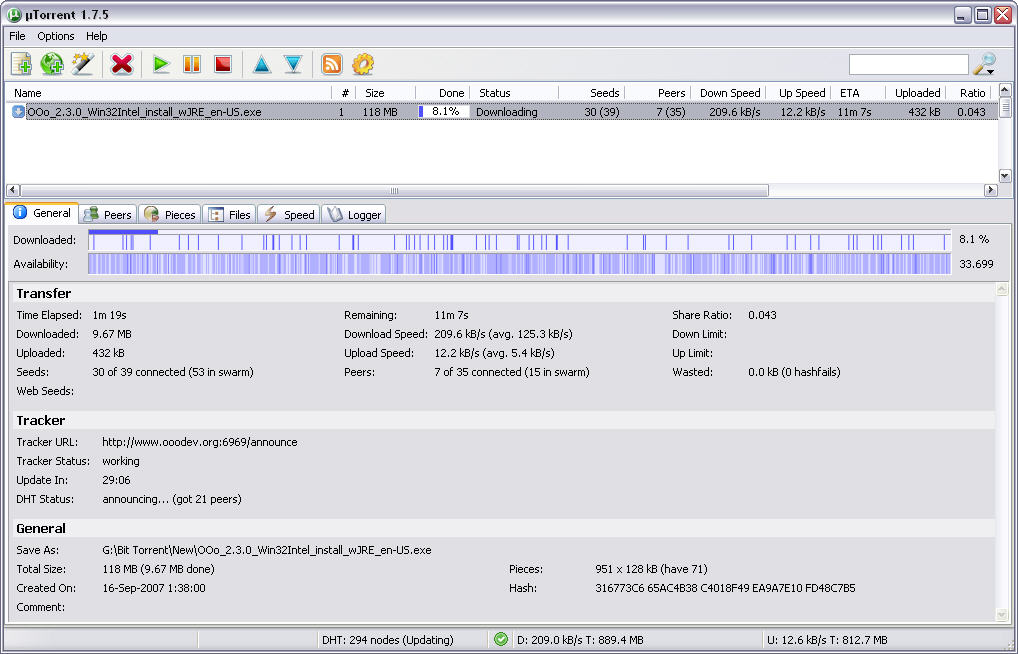Open the Create New Torrent wand icon
Screen dimensions: 1018x654
(x=82, y=64)
